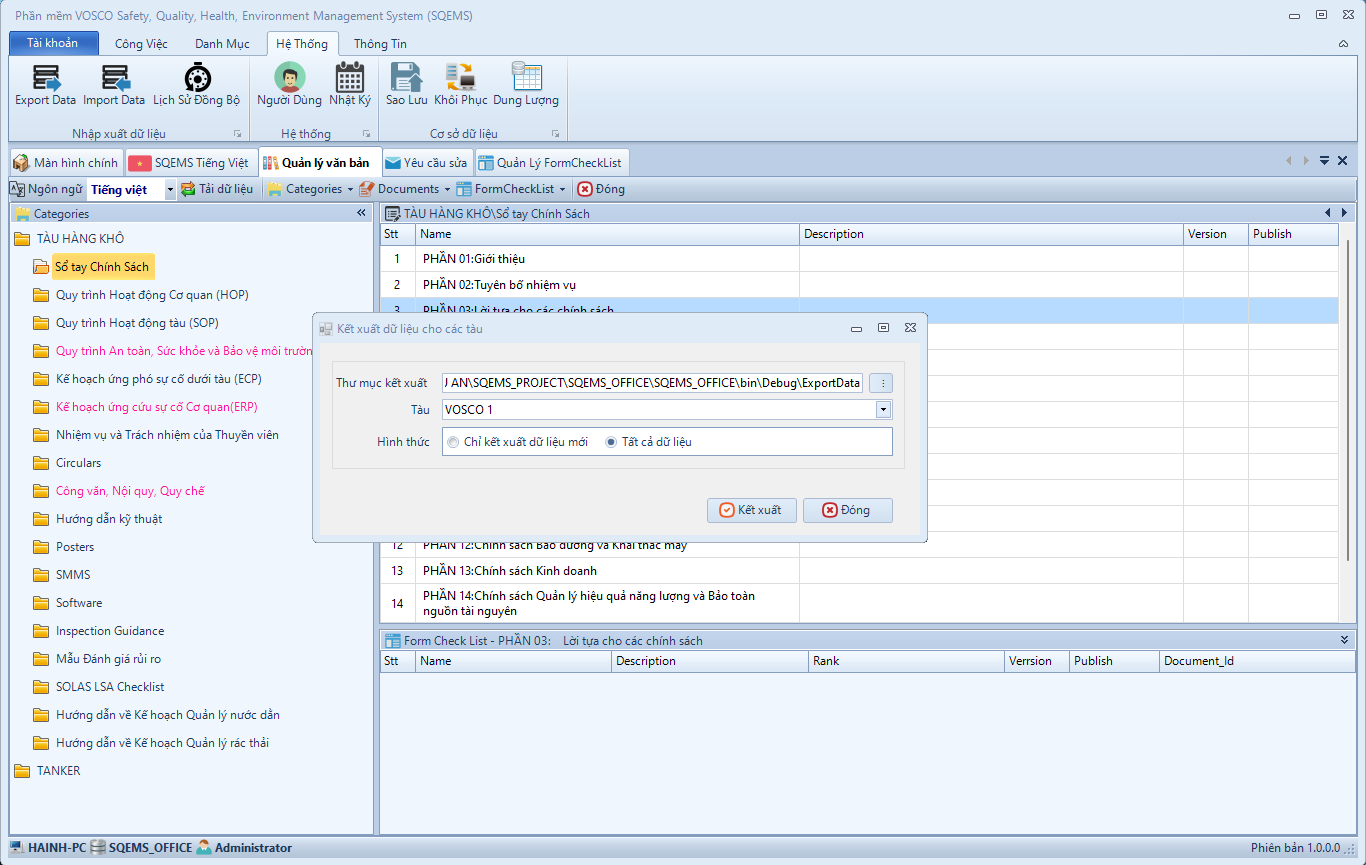Open the Nhật Ký log calendar icon
Screen dimensions: 1366x865
pyautogui.click(x=350, y=84)
